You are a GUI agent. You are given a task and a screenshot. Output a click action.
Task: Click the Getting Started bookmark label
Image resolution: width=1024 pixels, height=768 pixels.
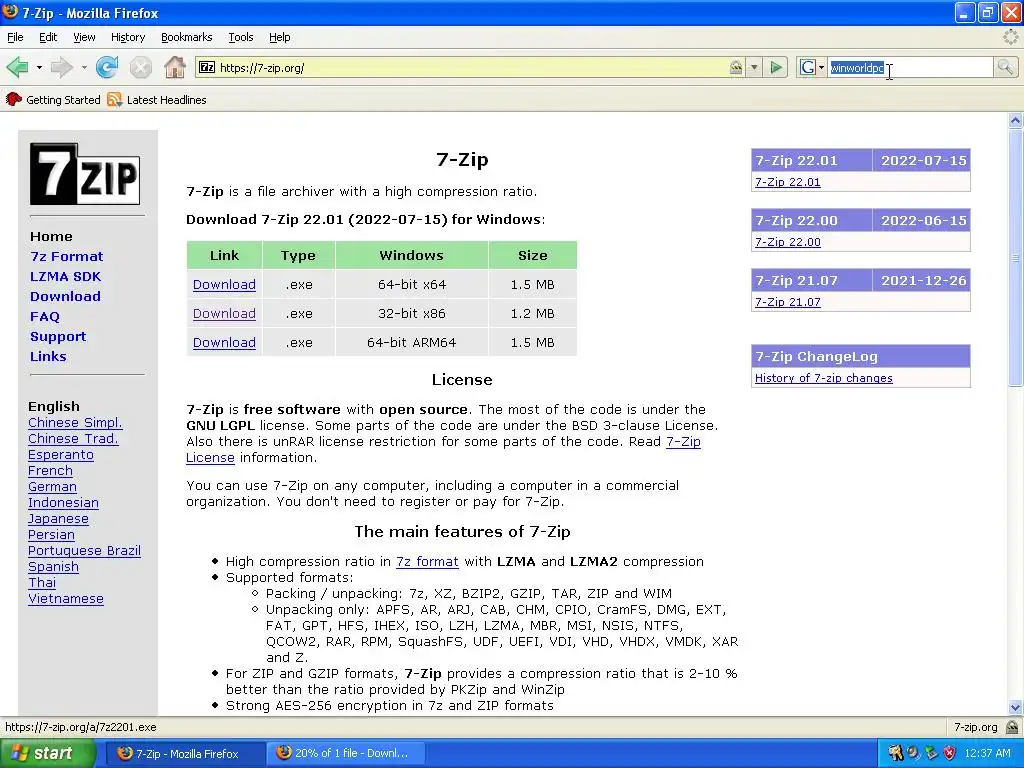click(x=63, y=99)
